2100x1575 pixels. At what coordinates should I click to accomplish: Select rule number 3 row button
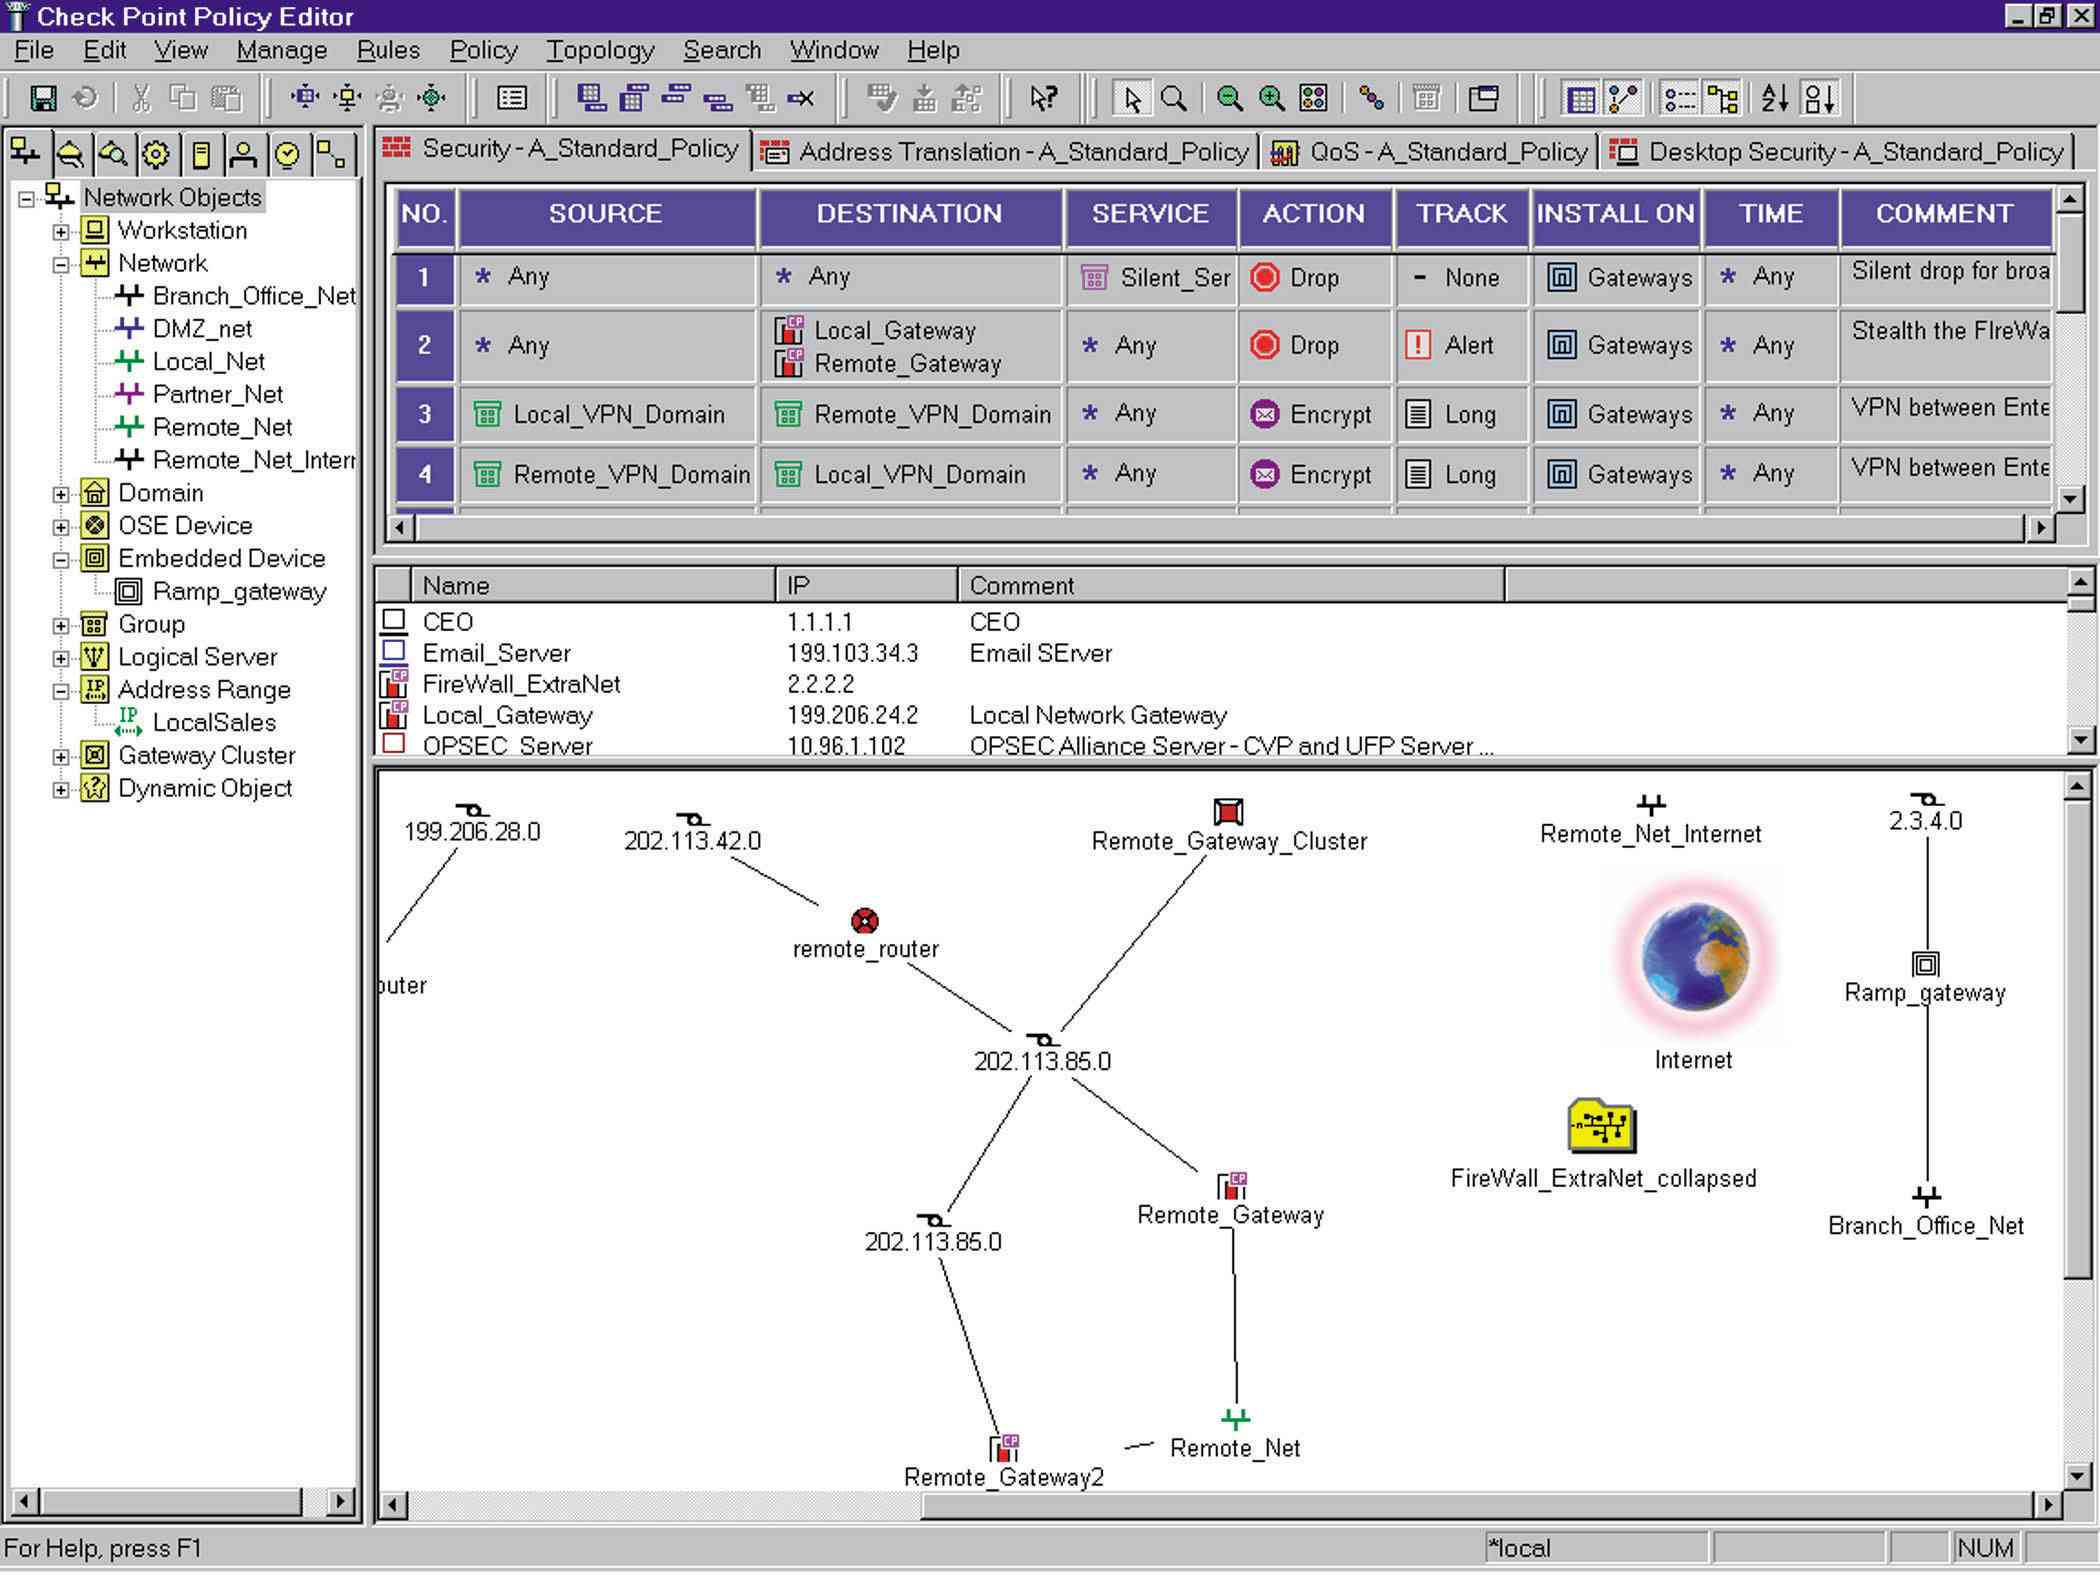(424, 414)
